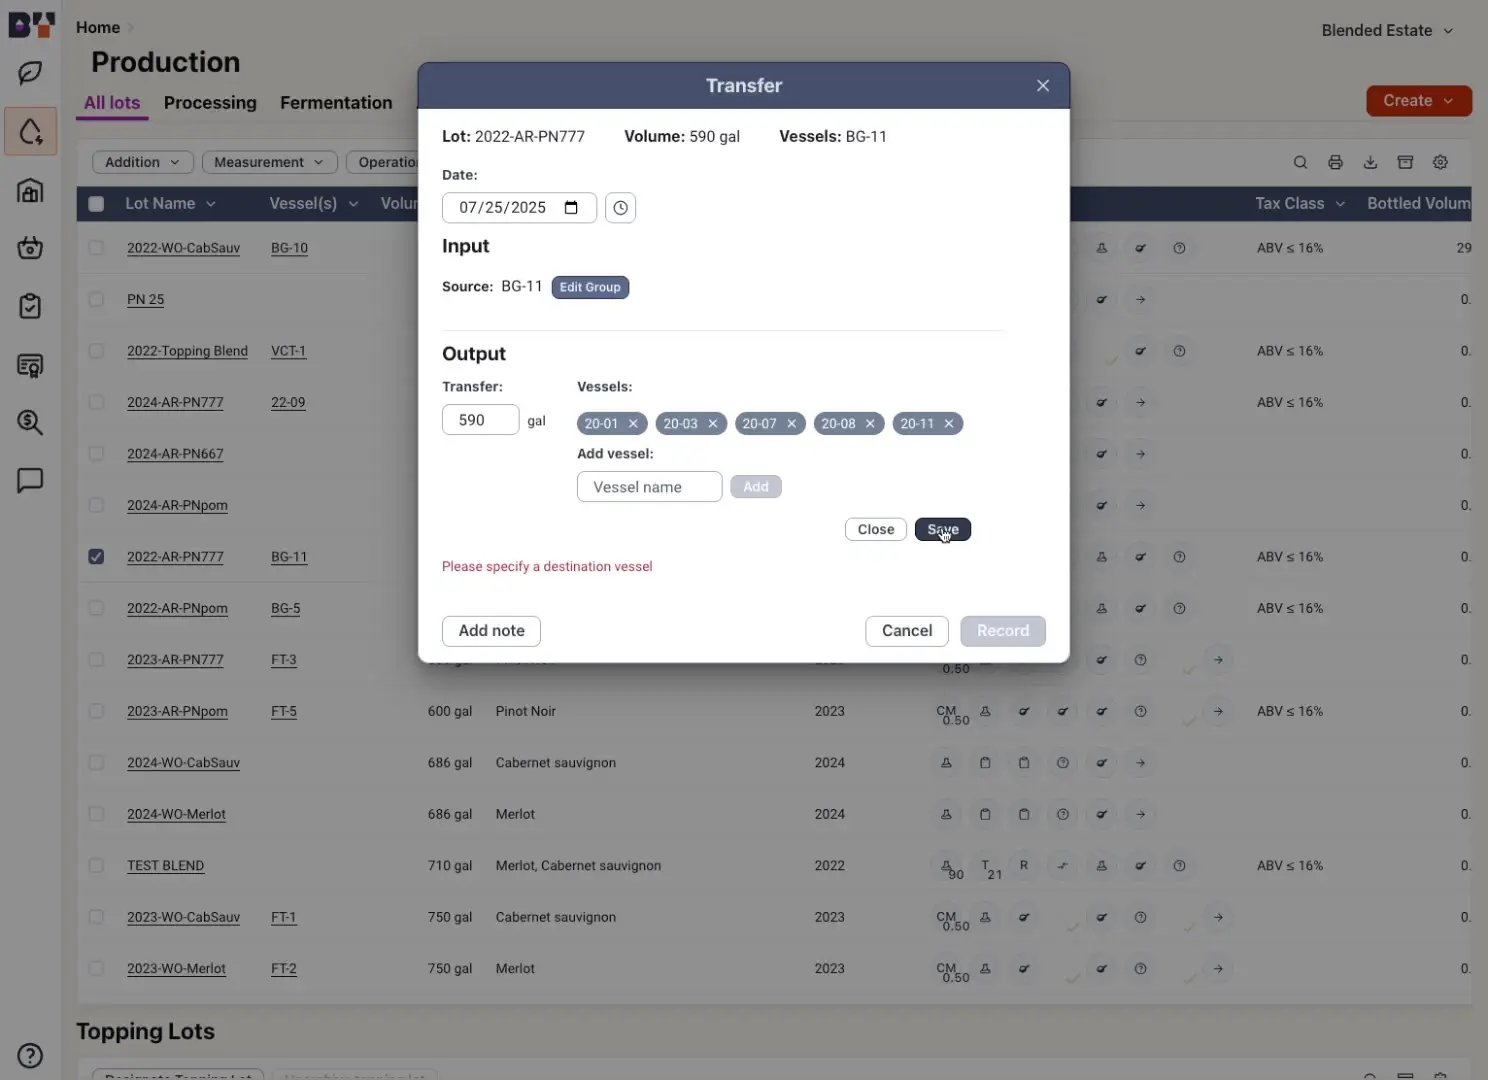
Task: Click the Cancel button in Transfer dialog
Action: 907,631
